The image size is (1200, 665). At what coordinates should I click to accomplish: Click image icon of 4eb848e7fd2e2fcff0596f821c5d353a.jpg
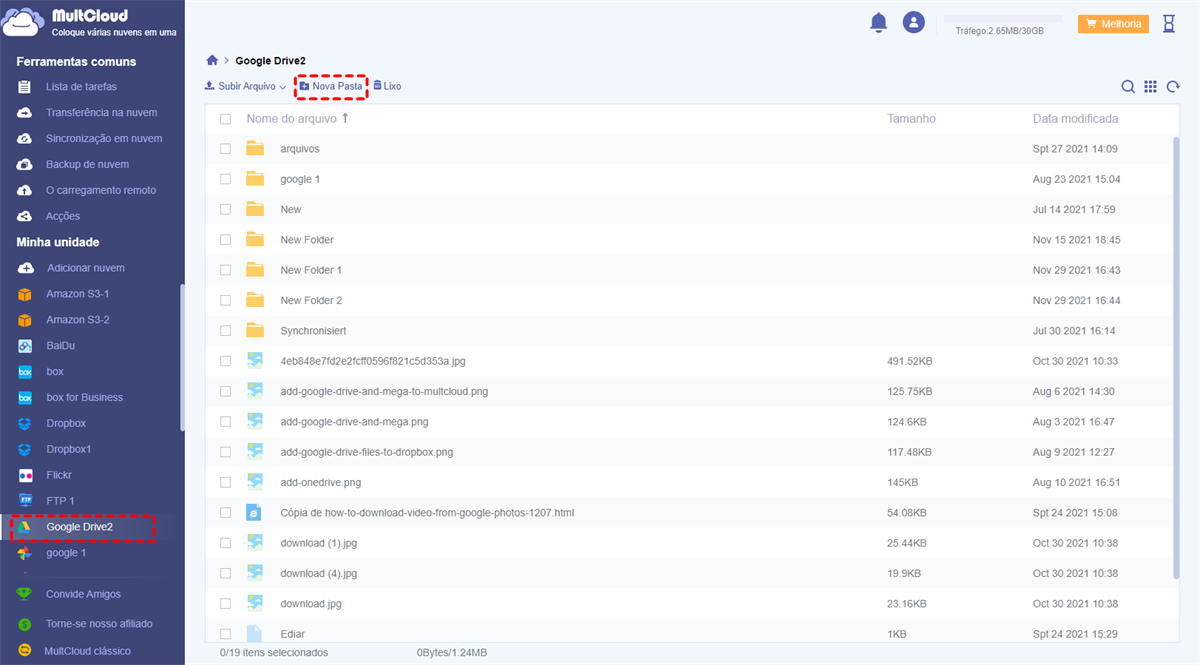255,360
